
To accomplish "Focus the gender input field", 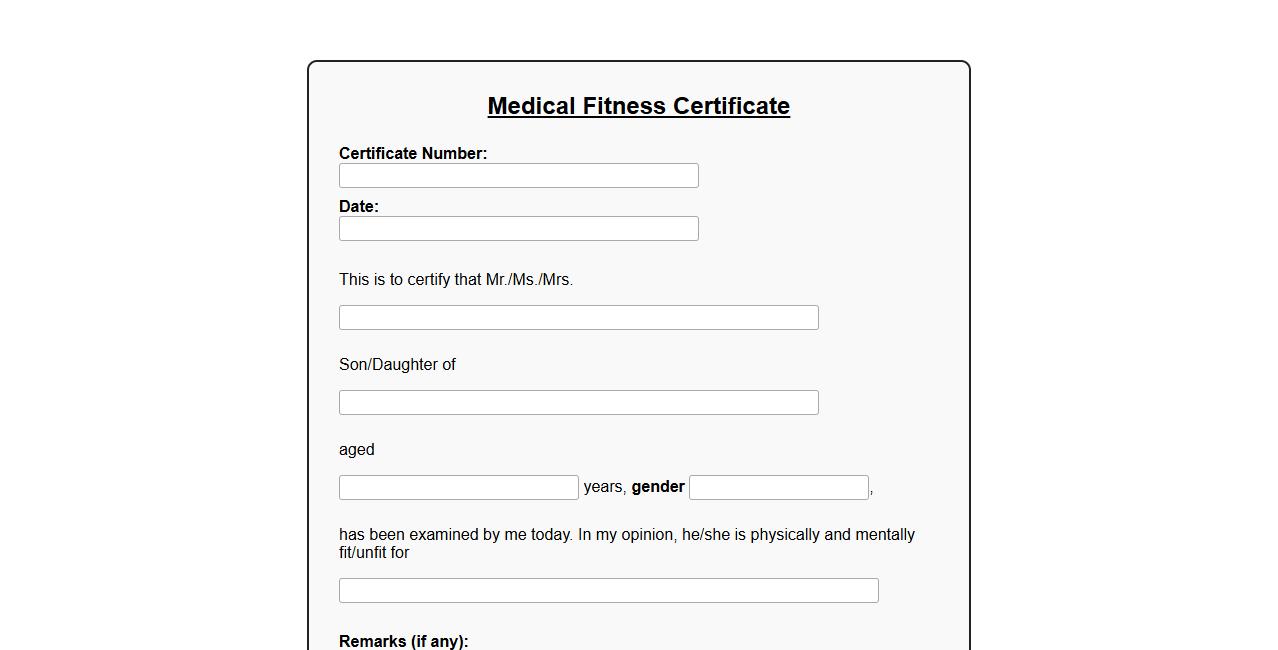I will pos(778,488).
